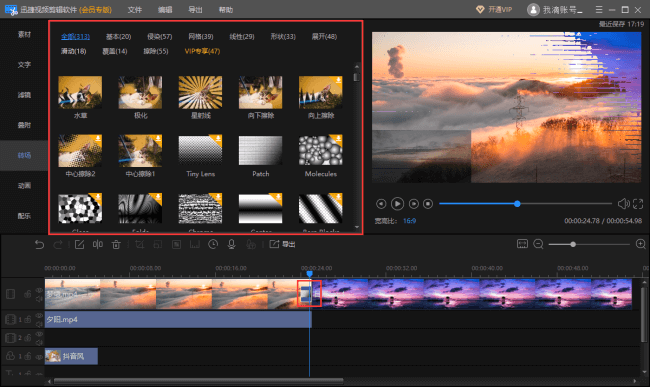The height and width of the screenshot is (387, 650).
Task: Stop the preview playback
Action: (428, 204)
